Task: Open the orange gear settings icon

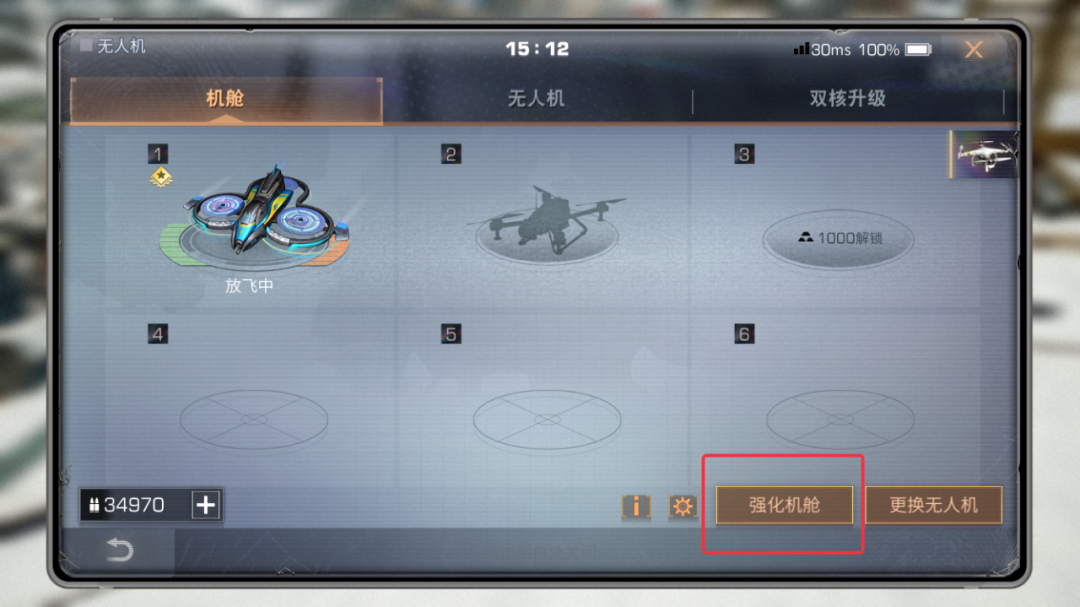Action: [x=683, y=506]
